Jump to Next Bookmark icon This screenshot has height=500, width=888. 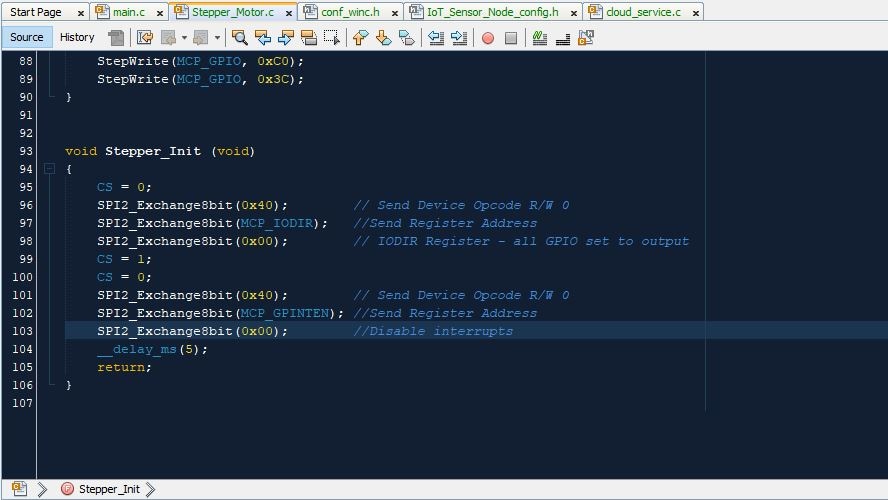tap(383, 38)
